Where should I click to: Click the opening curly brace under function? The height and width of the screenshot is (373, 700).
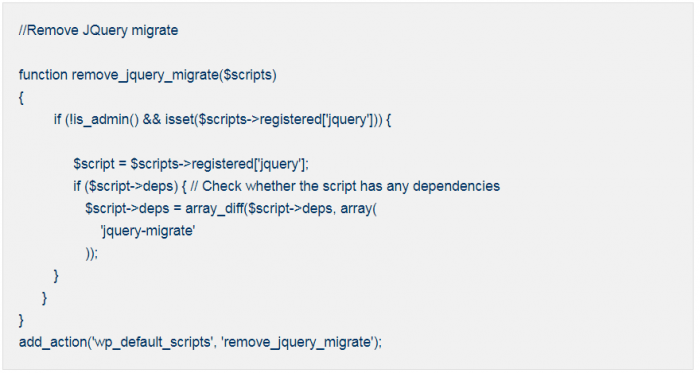pos(21,98)
